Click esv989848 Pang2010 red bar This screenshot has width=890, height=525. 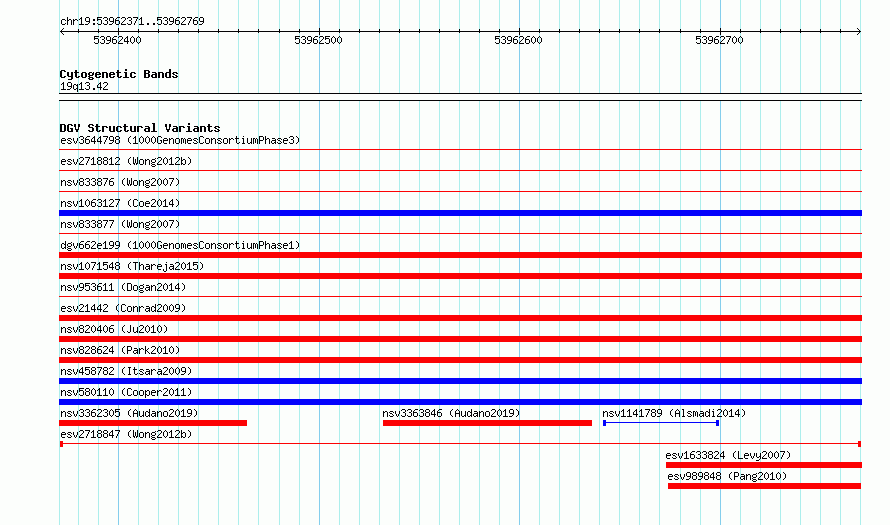coord(765,486)
